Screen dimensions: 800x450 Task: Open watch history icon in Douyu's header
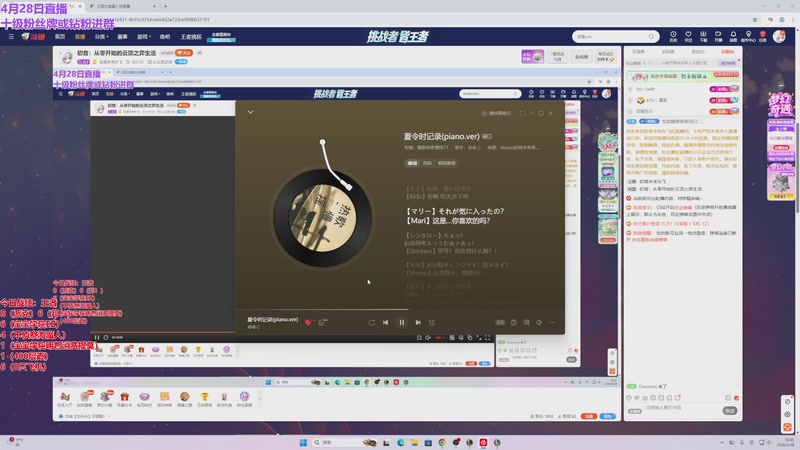(x=673, y=36)
